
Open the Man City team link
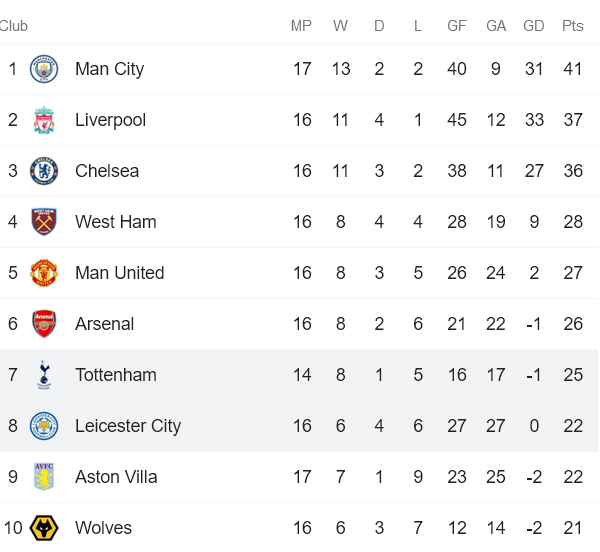109,69
